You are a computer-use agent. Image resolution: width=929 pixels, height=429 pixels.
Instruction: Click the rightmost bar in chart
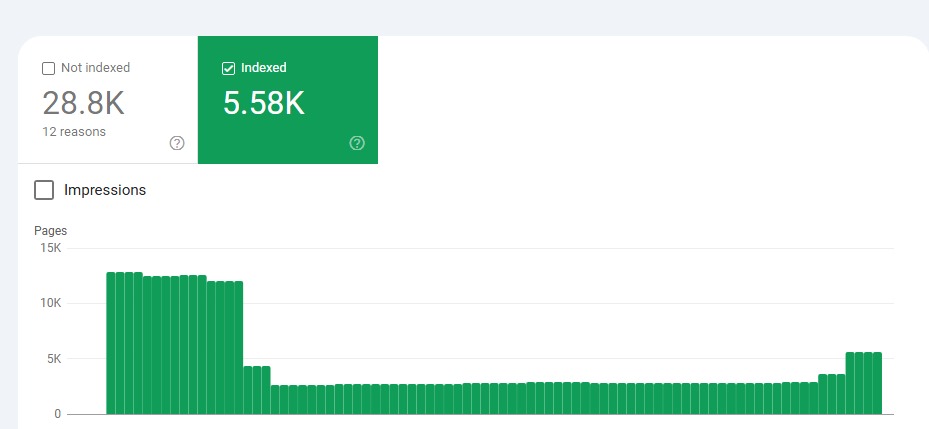point(877,383)
